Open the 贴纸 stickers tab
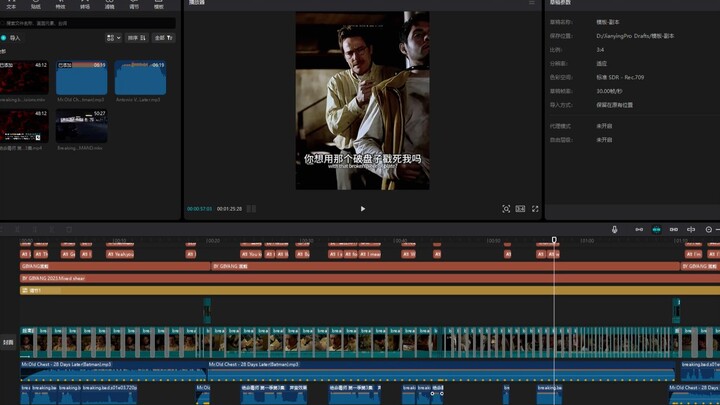 tap(36, 5)
